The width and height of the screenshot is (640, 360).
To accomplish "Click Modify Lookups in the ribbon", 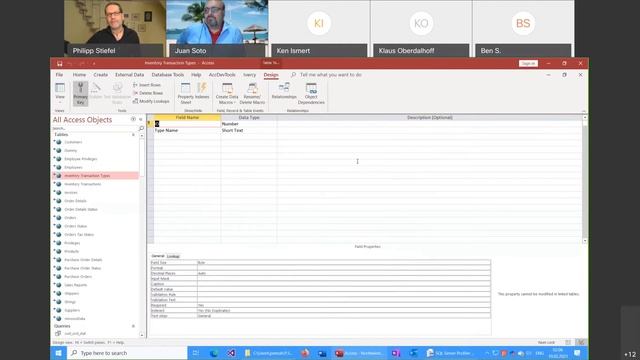I will [x=151, y=101].
